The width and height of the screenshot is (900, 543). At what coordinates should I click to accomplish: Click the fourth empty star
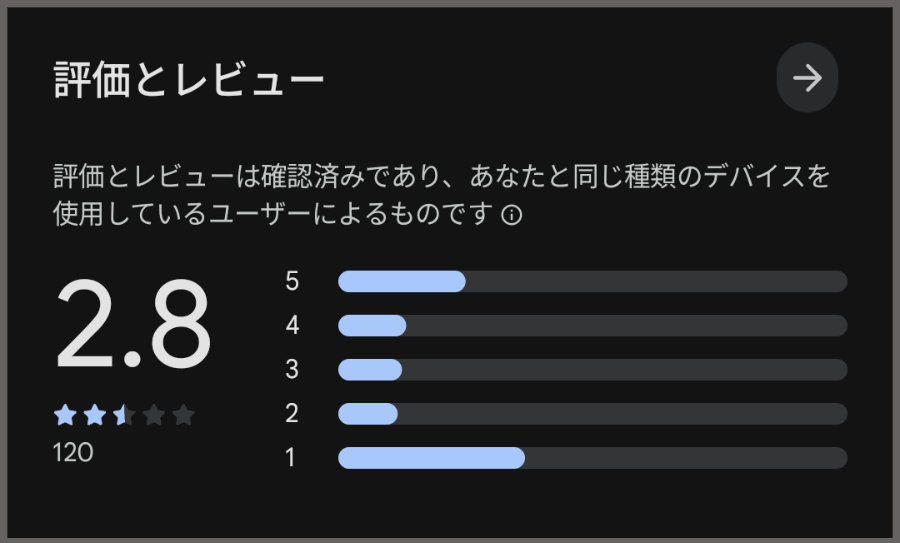153,415
